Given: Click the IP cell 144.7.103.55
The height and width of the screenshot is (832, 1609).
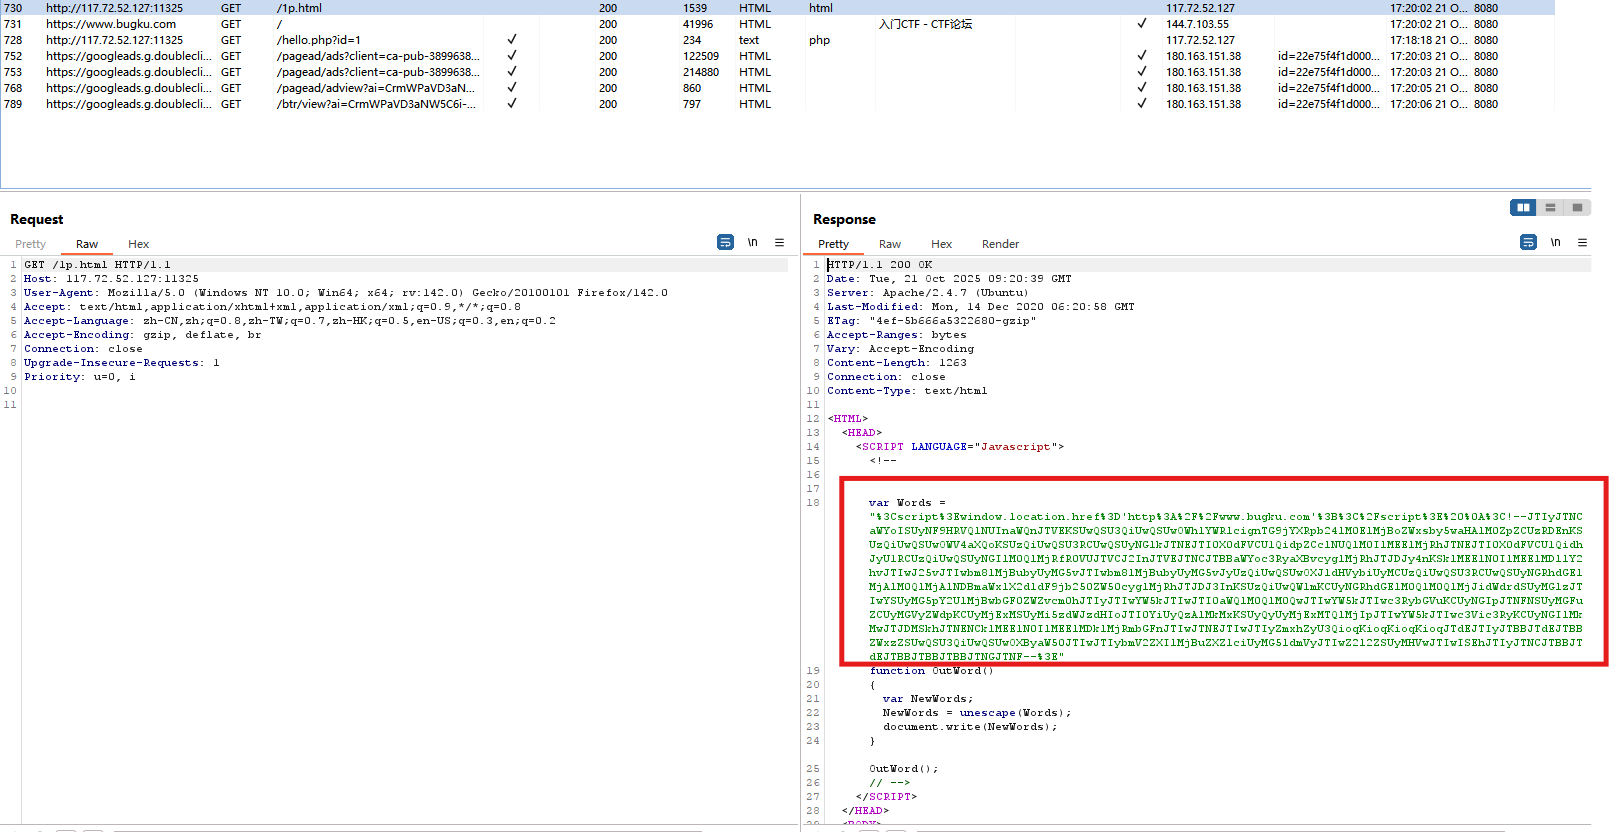Looking at the screenshot, I should (x=1197, y=24).
